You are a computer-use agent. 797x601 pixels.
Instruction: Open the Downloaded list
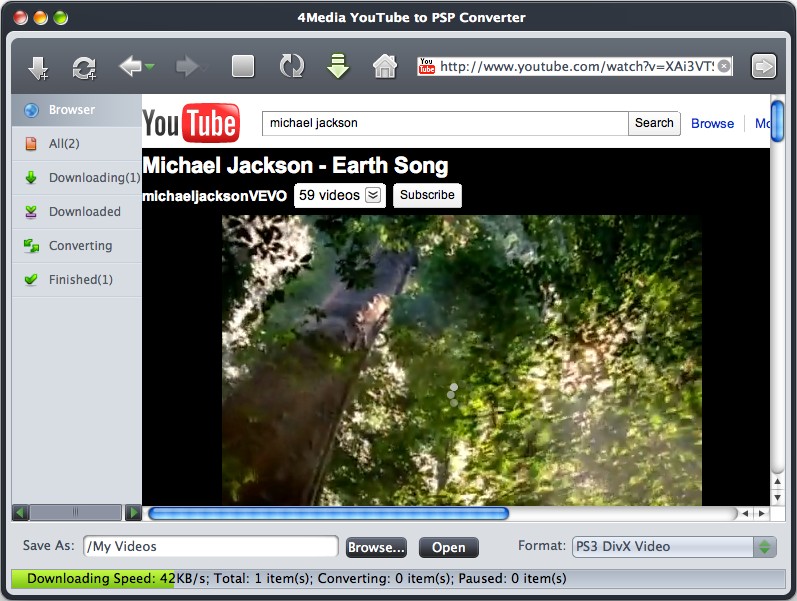point(76,212)
